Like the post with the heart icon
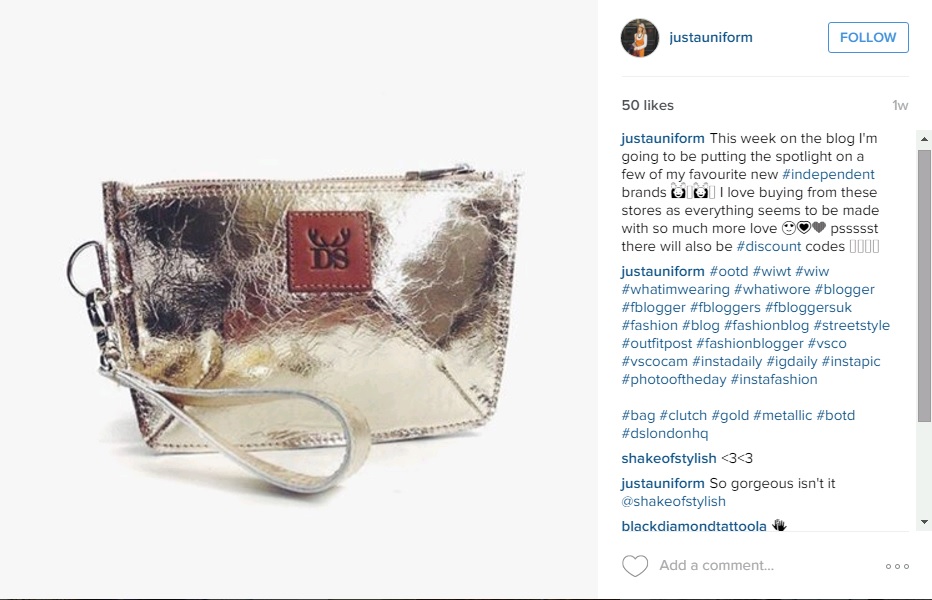The width and height of the screenshot is (932, 600). pos(635,566)
